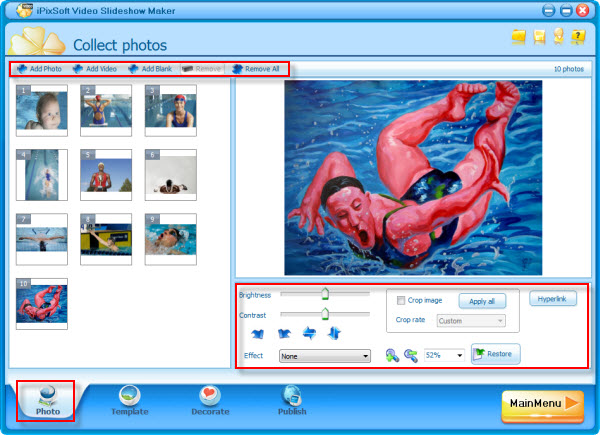The height and width of the screenshot is (435, 600).
Task: Click the zoom in magnifier icon
Action: point(391,355)
